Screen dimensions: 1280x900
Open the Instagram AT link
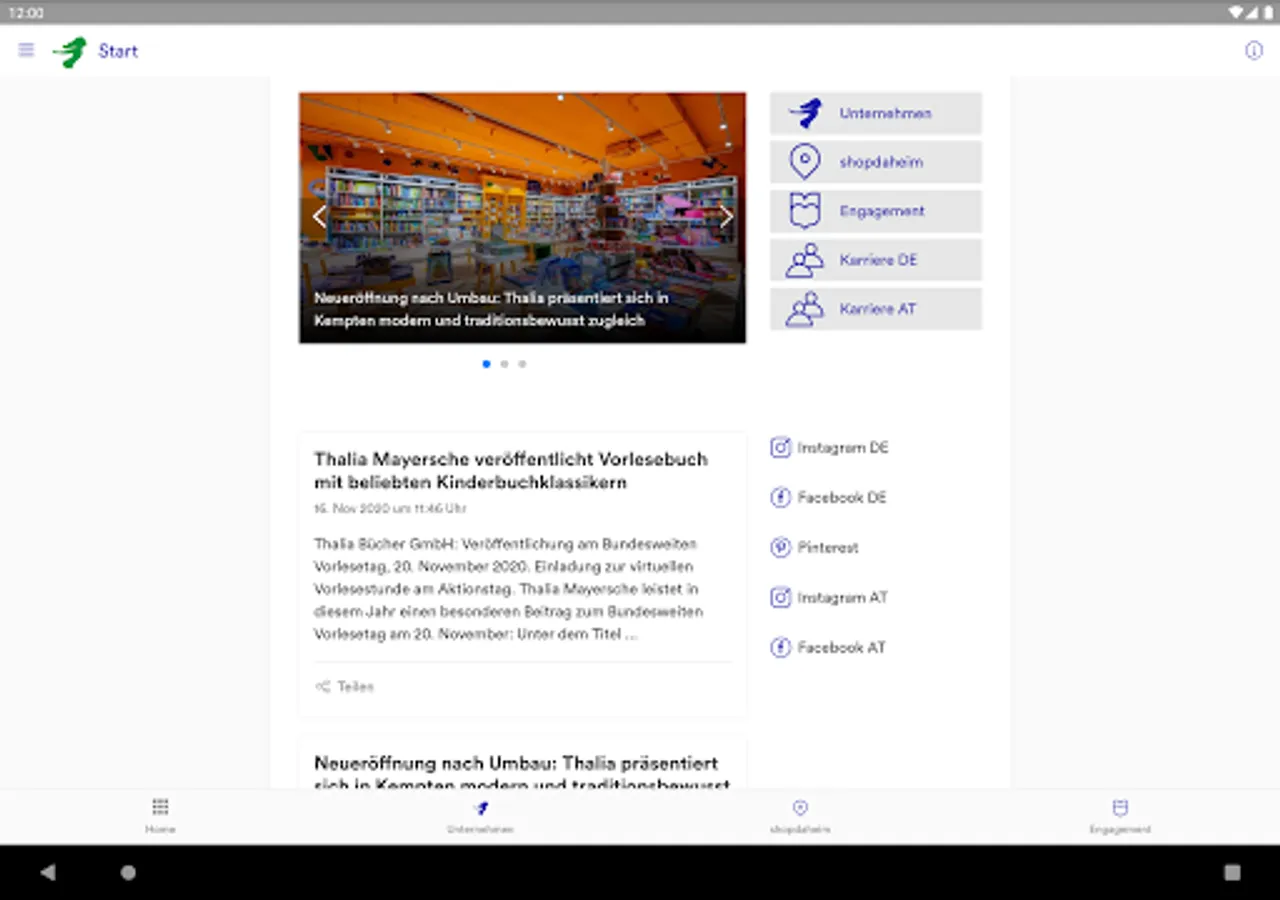[829, 597]
